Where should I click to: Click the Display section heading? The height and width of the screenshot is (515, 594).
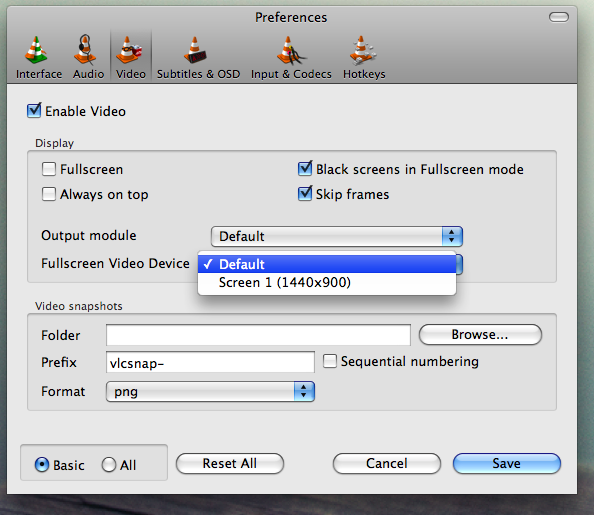[55, 143]
